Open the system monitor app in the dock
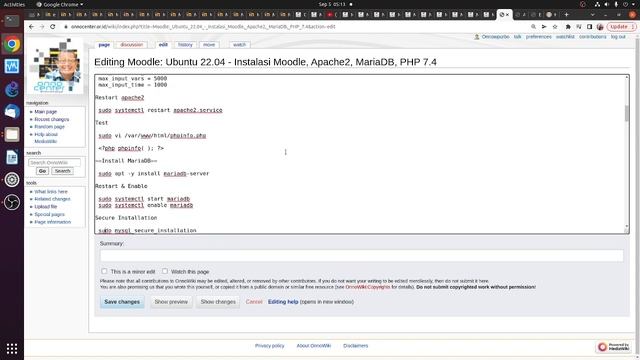The image size is (640, 360). click(12, 66)
